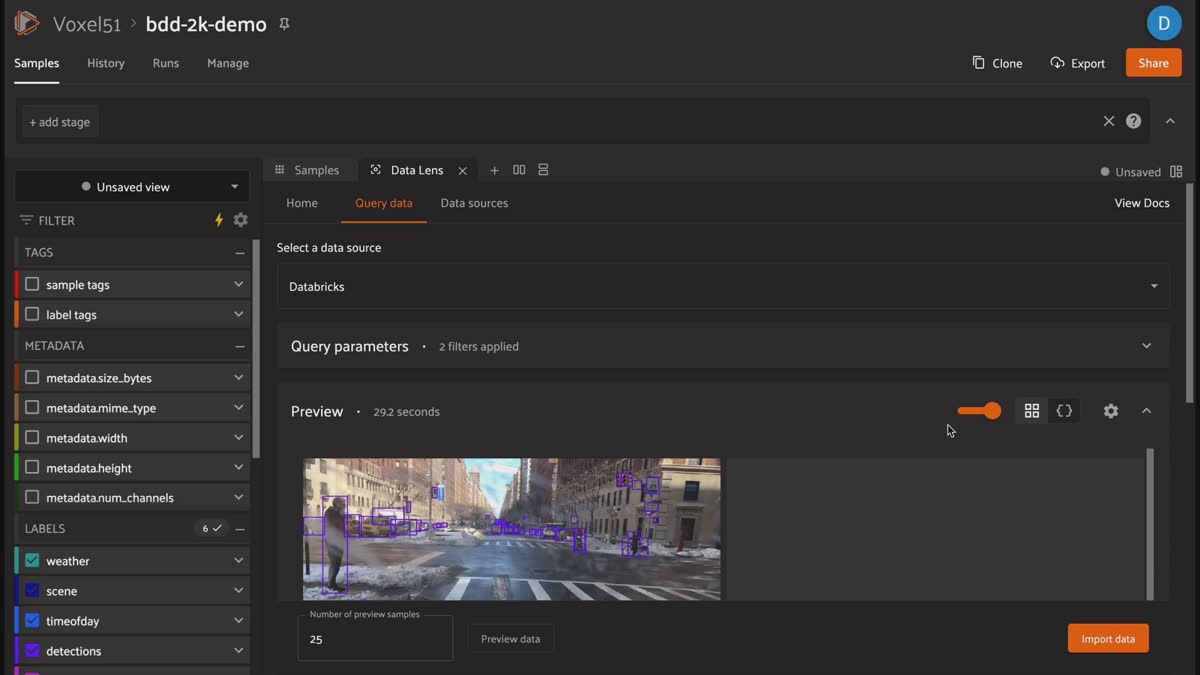Check the metadata.size_bytes checkbox
The height and width of the screenshot is (675, 1200).
(x=32, y=377)
